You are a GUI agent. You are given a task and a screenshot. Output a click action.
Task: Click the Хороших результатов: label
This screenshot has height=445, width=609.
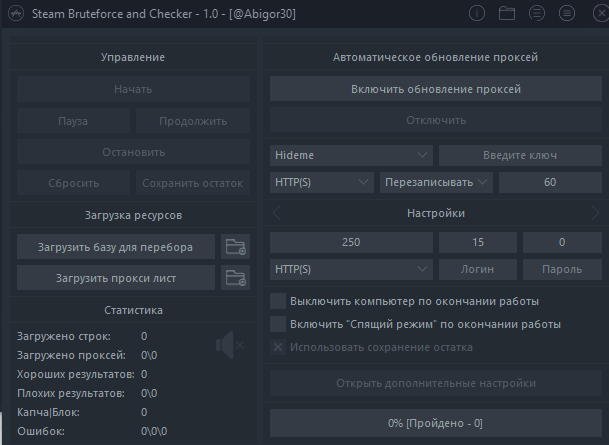76,374
